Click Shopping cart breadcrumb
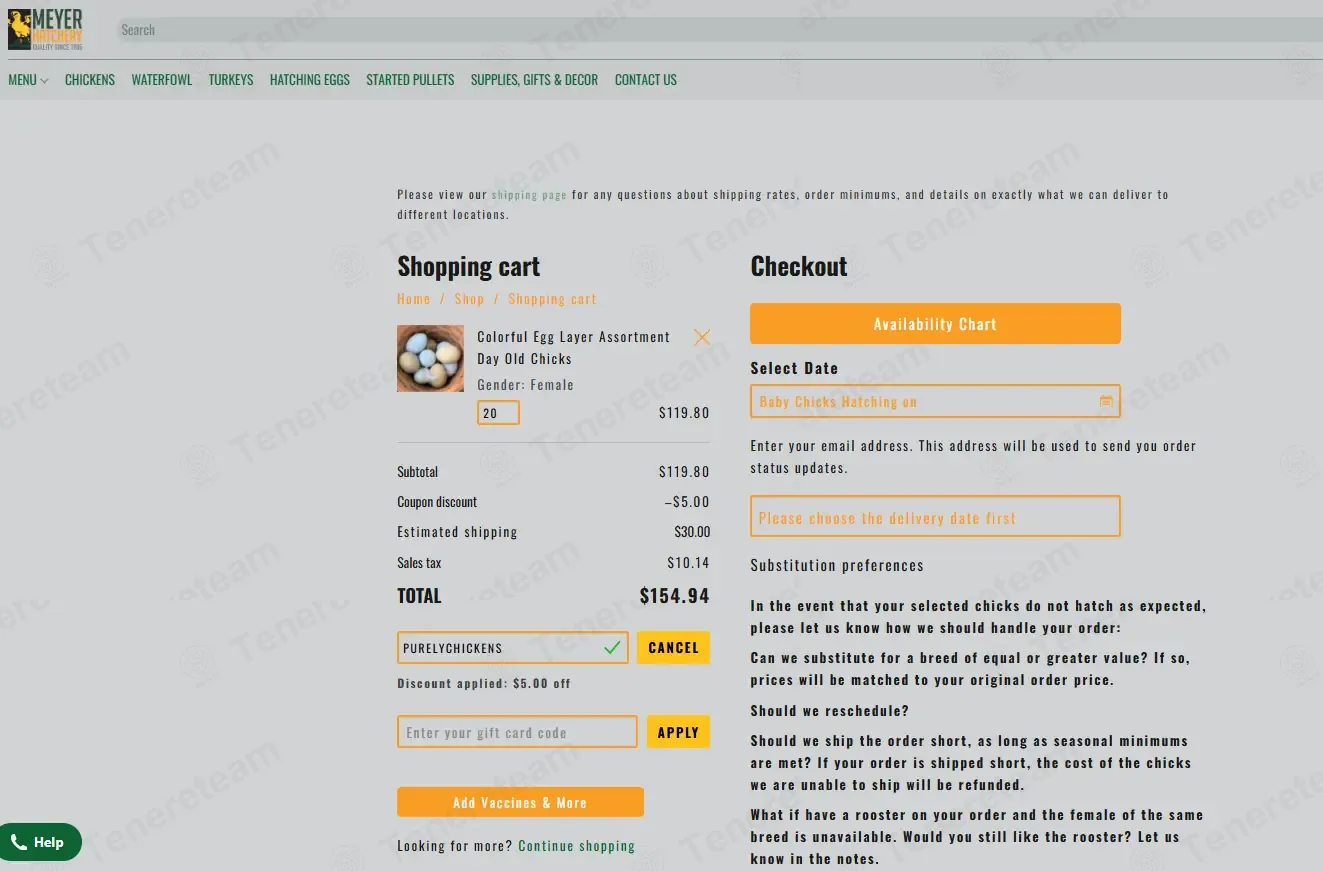This screenshot has width=1323, height=871. [x=552, y=299]
